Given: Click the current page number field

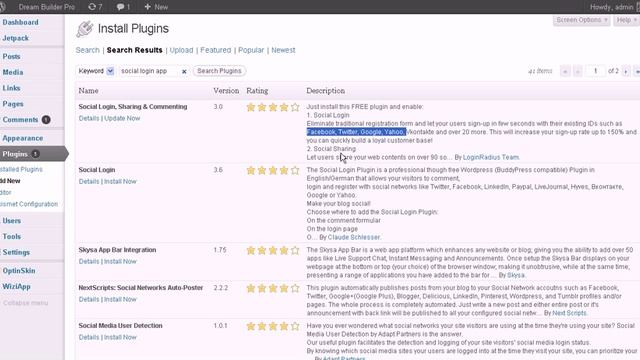Looking at the screenshot, I should point(595,71).
